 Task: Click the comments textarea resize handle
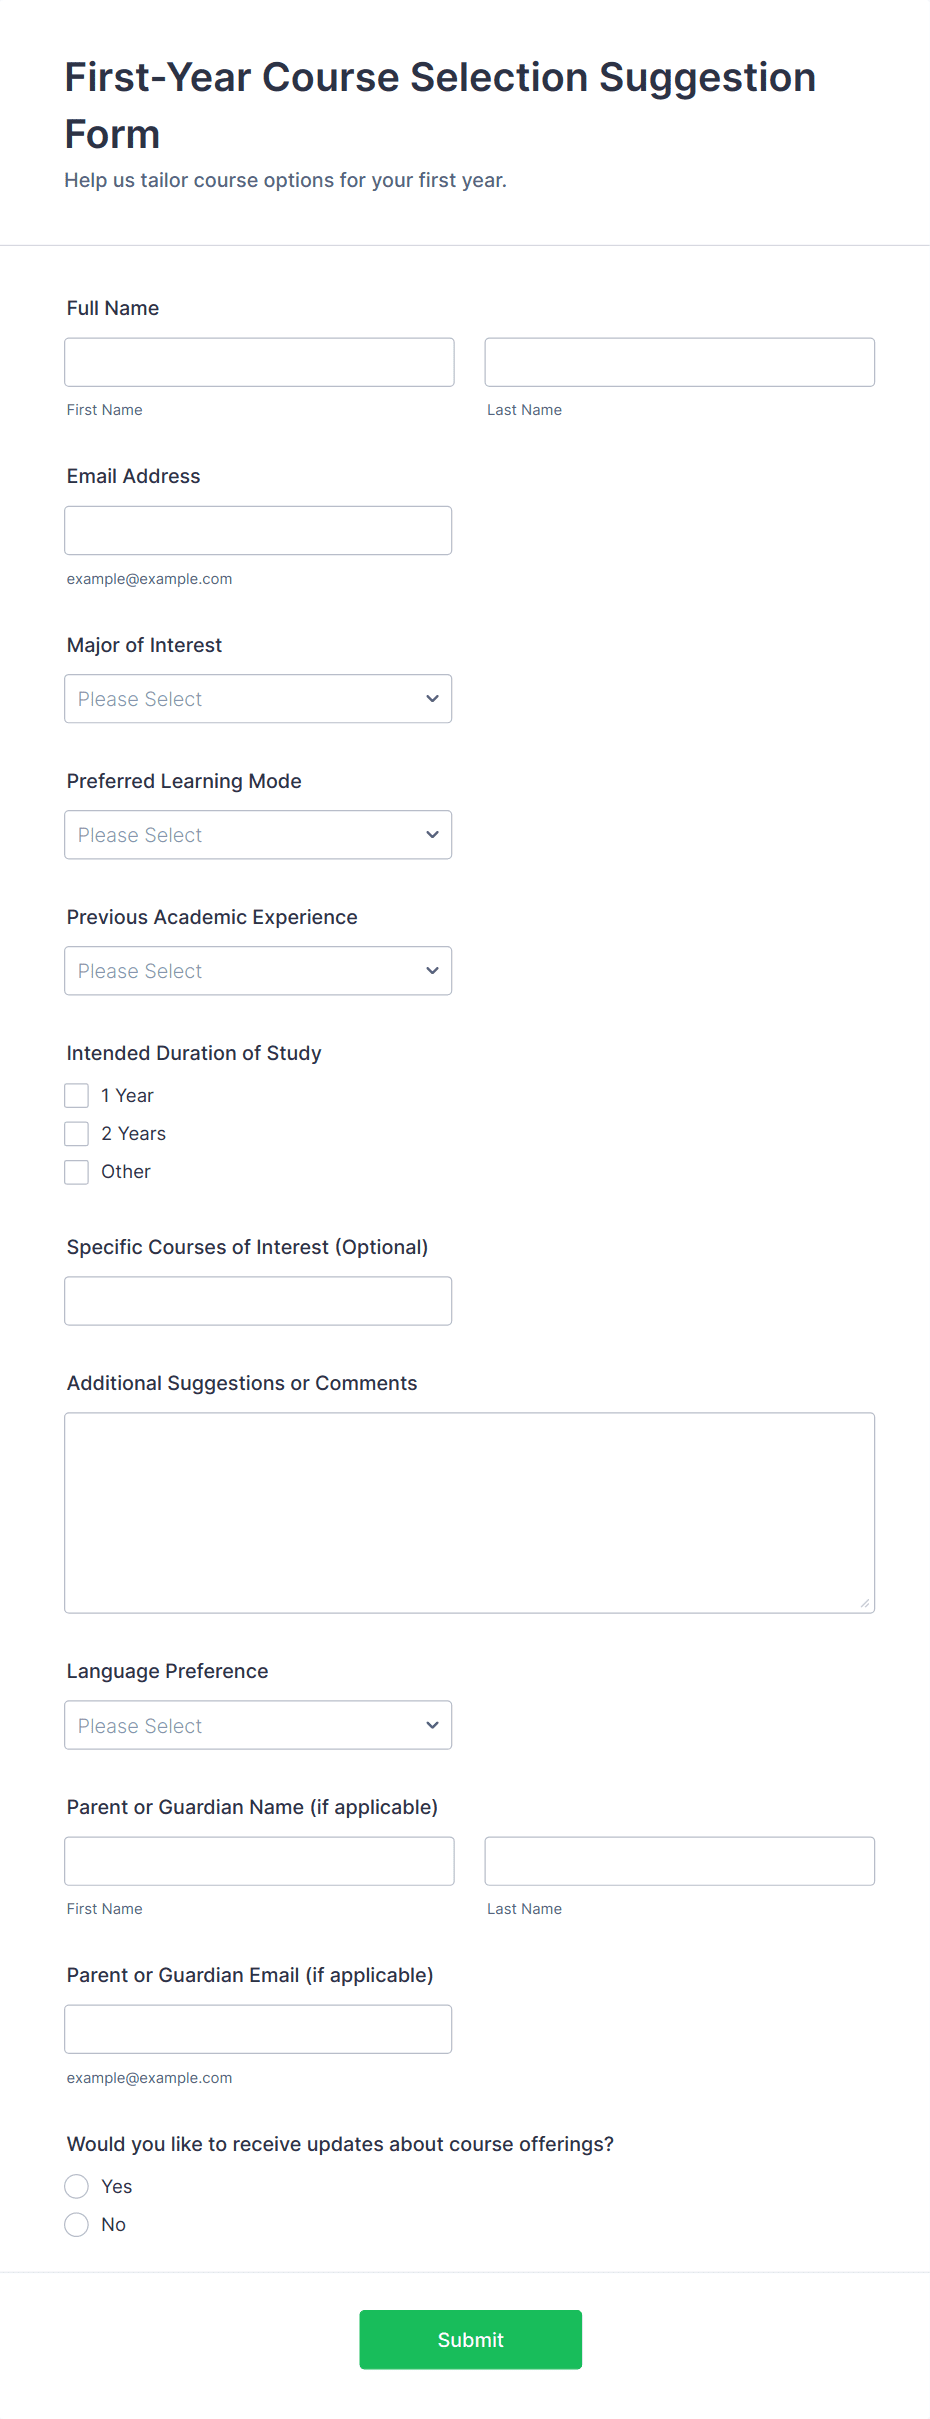click(865, 1603)
